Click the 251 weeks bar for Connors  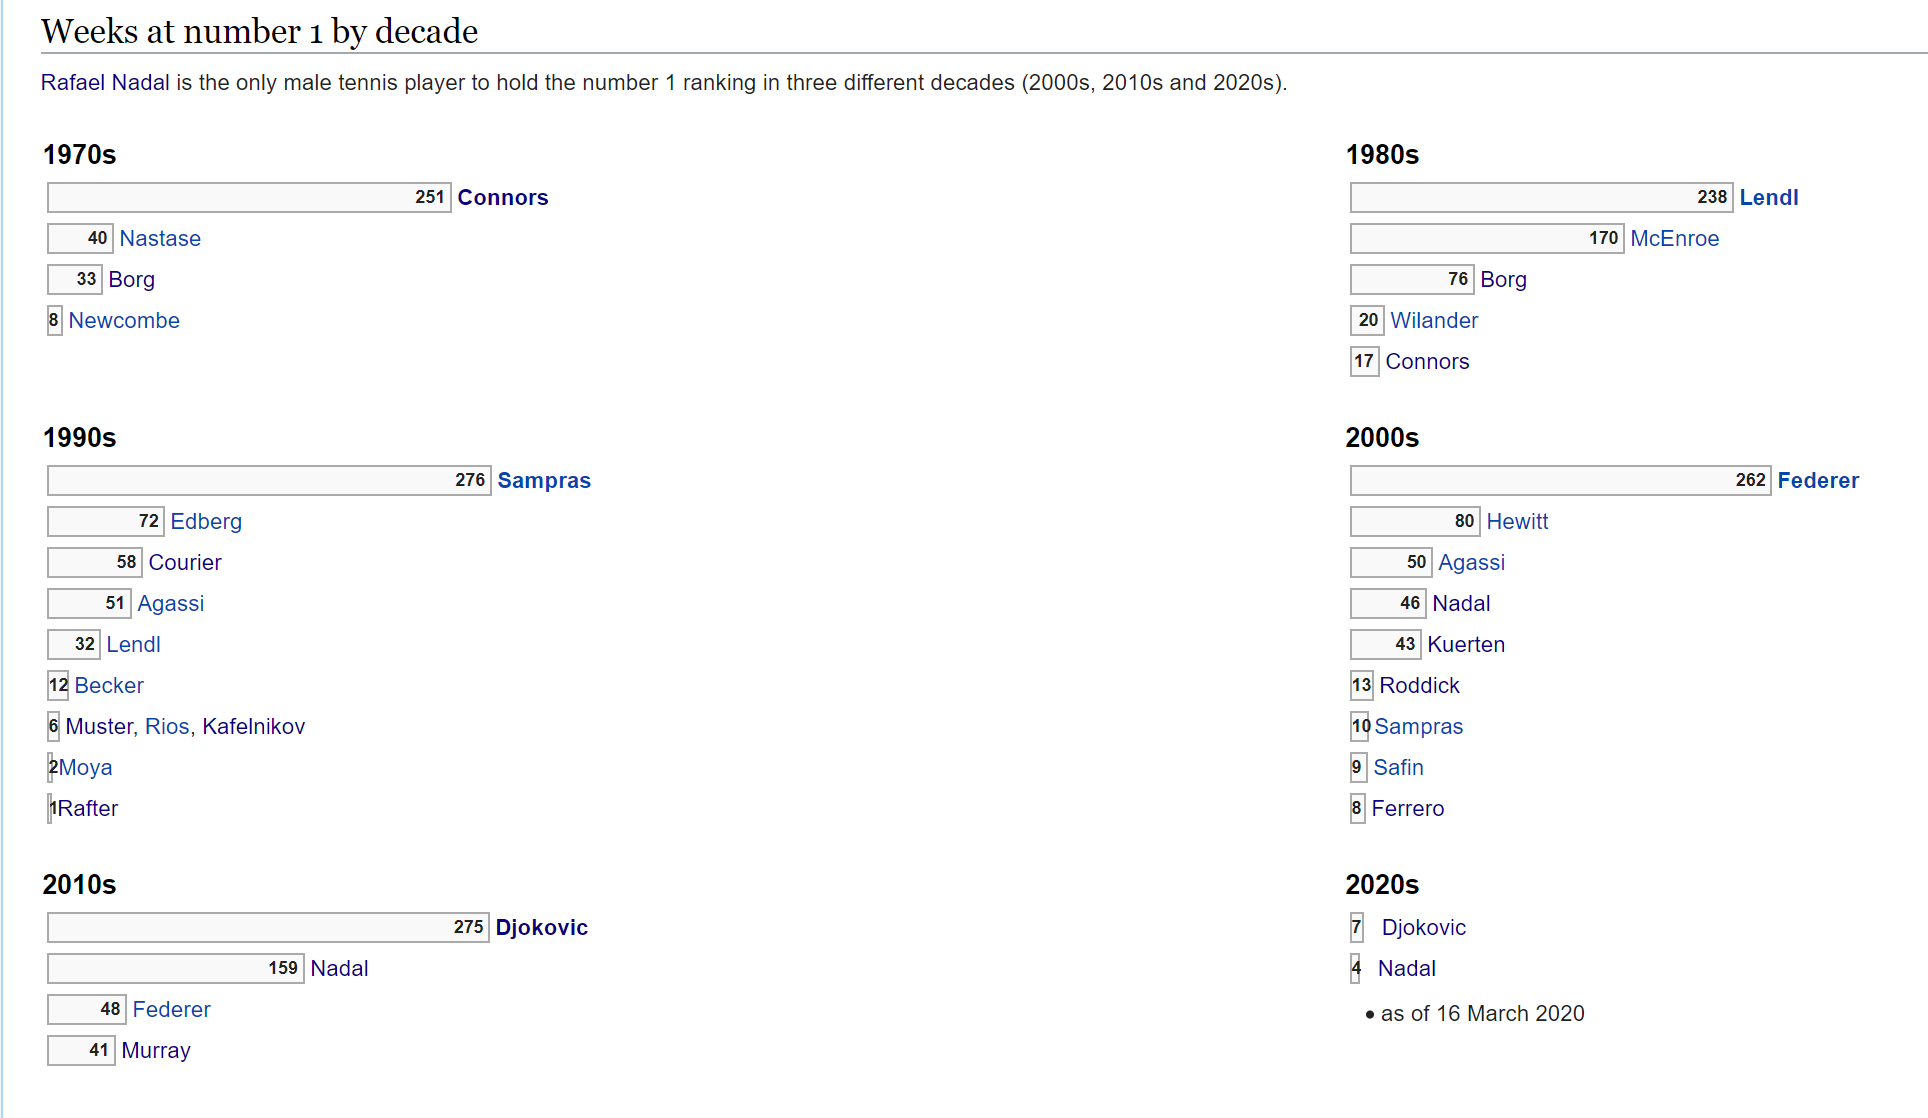[x=249, y=198]
